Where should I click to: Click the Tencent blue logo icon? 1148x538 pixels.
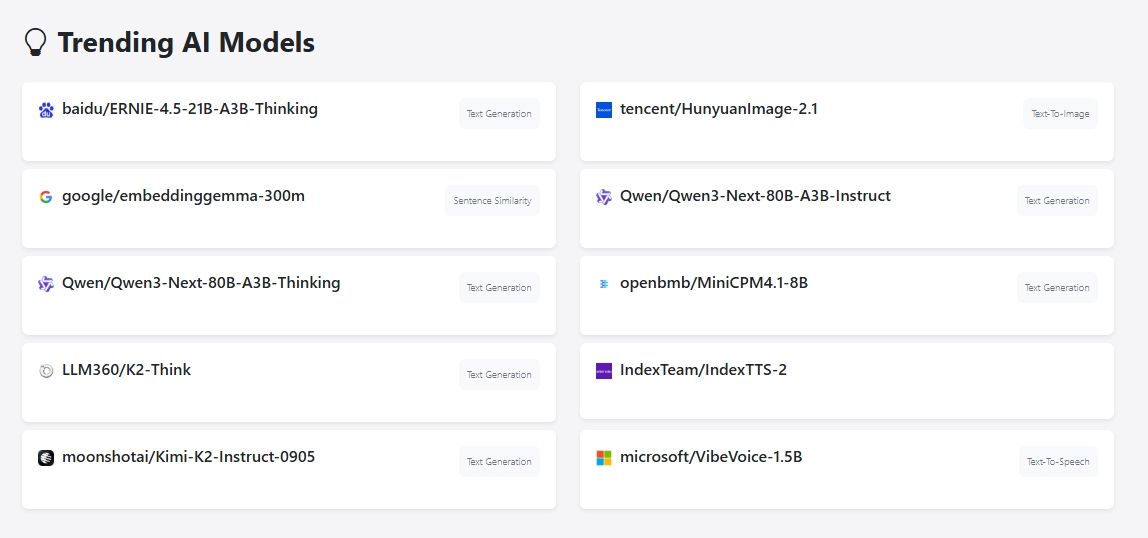pyautogui.click(x=603, y=110)
